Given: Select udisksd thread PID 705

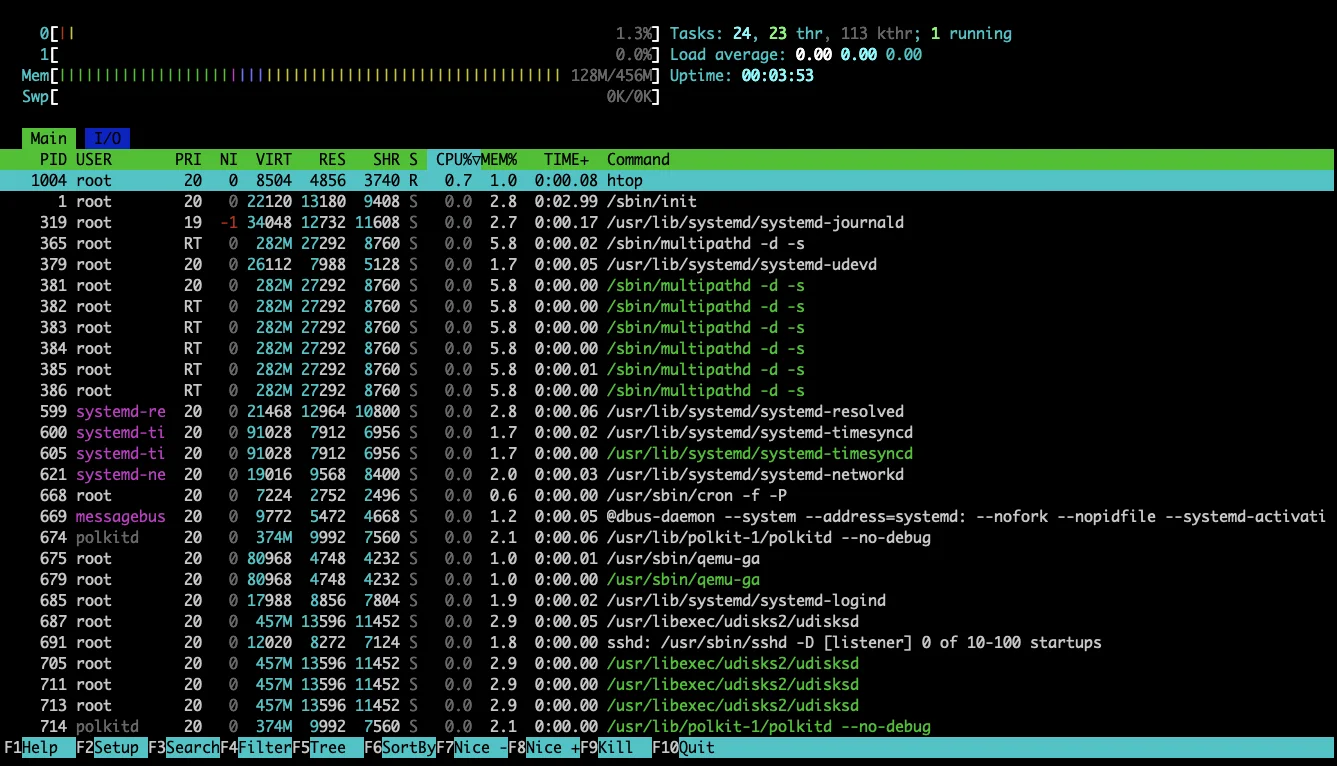Looking at the screenshot, I should coord(668,664).
